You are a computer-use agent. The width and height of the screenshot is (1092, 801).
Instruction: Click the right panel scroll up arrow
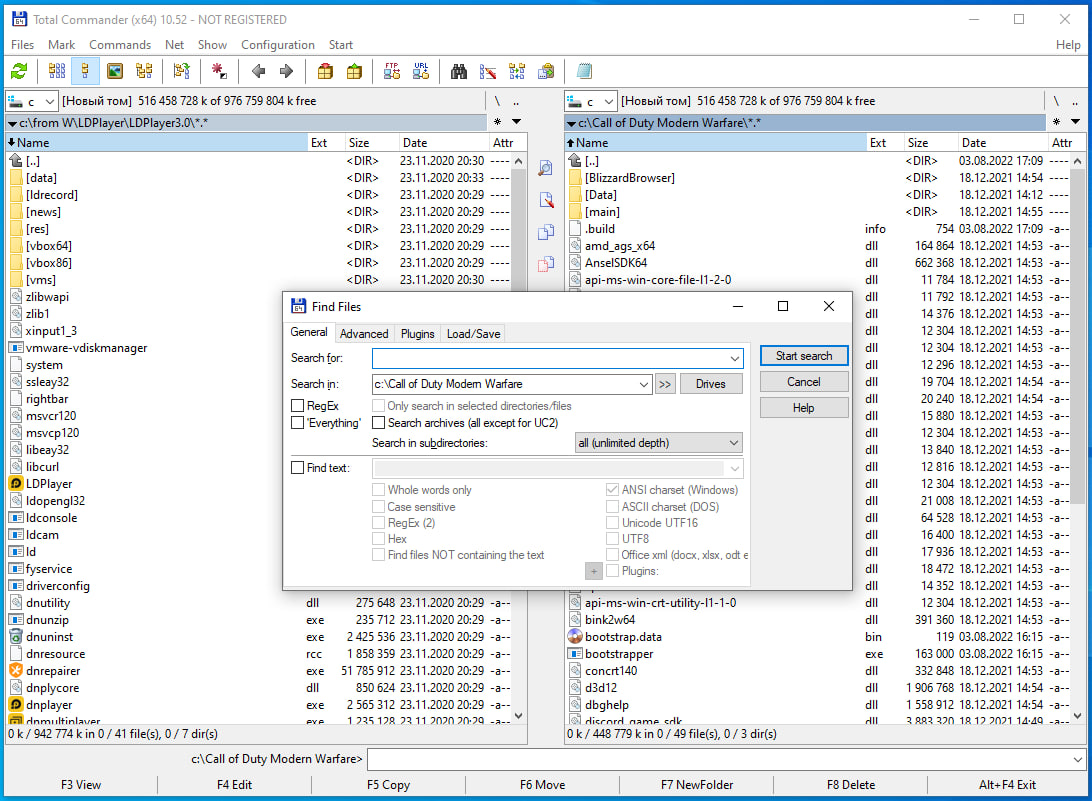pyautogui.click(x=1077, y=161)
